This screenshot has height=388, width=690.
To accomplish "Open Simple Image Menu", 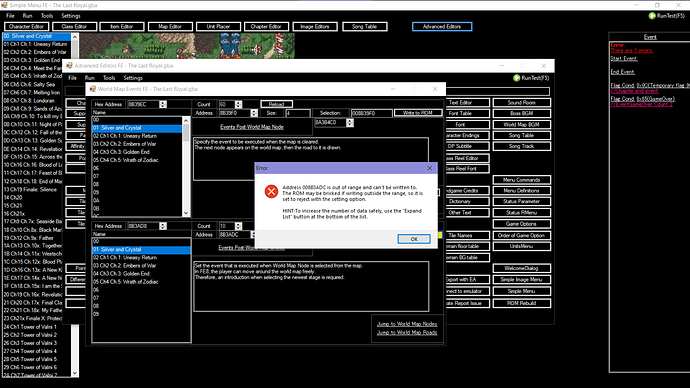I will (x=521, y=279).
